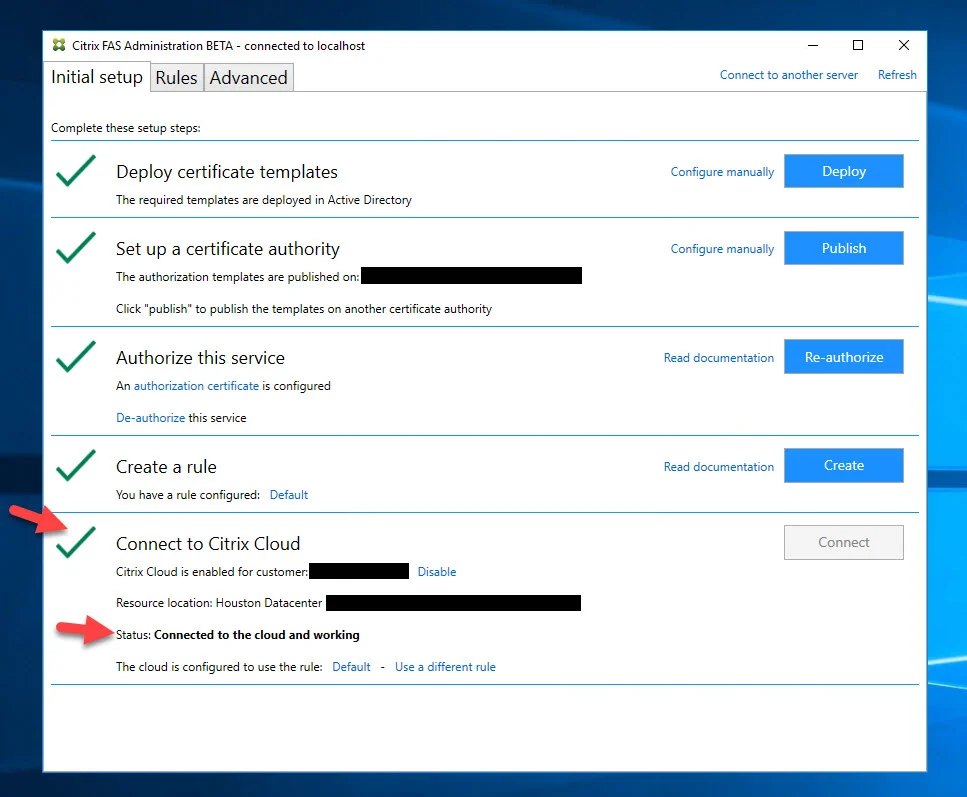Click the 'Set up a certificate authority' heading
Screen dimensions: 967x797
[228, 249]
